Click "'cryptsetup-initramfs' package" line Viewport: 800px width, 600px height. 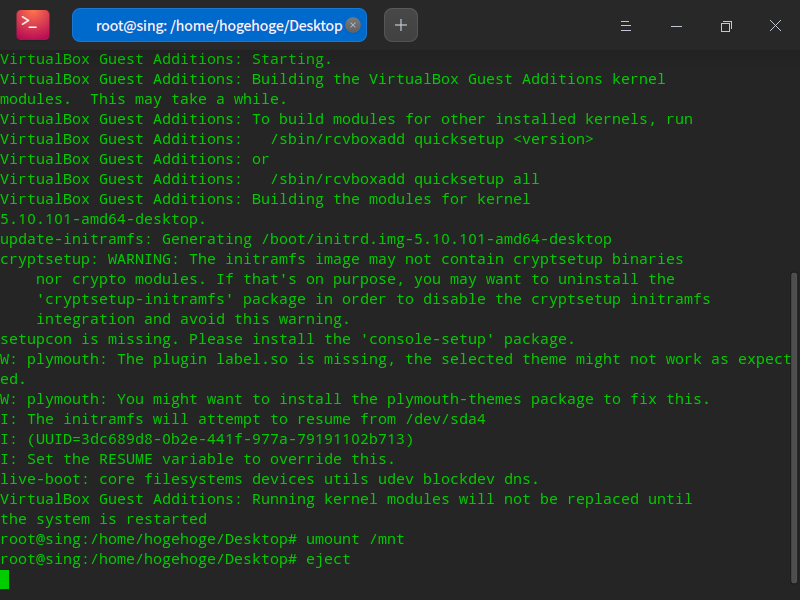[x=373, y=299]
